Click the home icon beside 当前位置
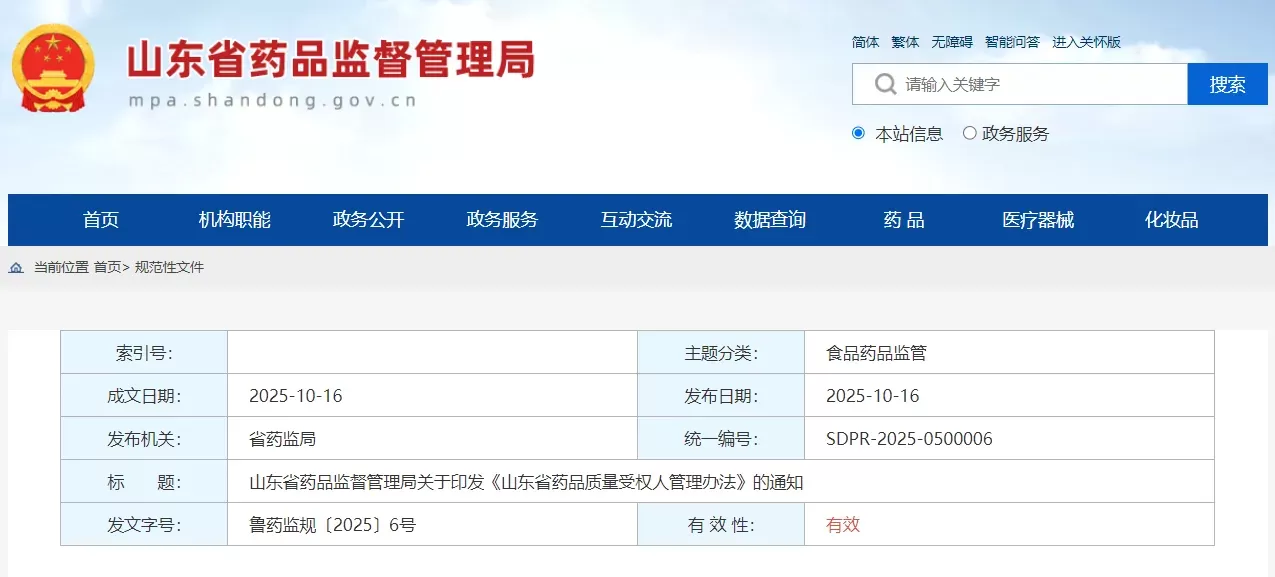The width and height of the screenshot is (1275, 577). click(16, 268)
